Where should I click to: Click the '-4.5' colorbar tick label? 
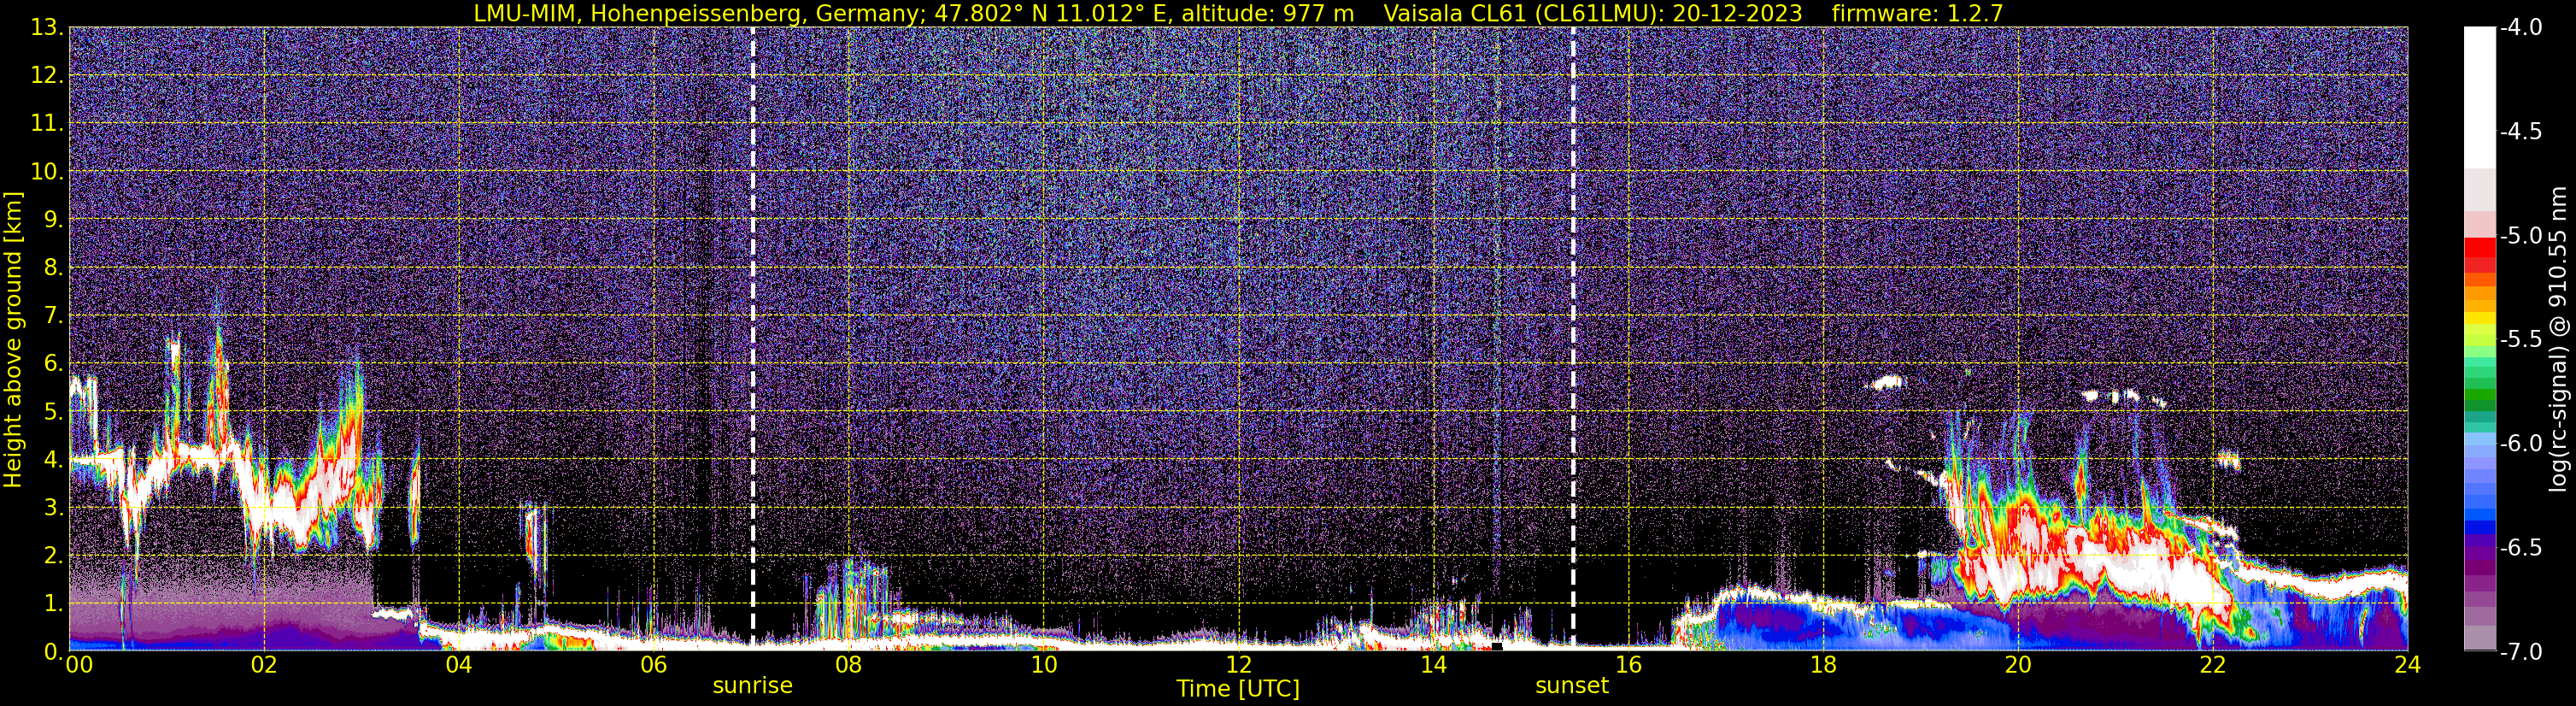(x=2520, y=132)
